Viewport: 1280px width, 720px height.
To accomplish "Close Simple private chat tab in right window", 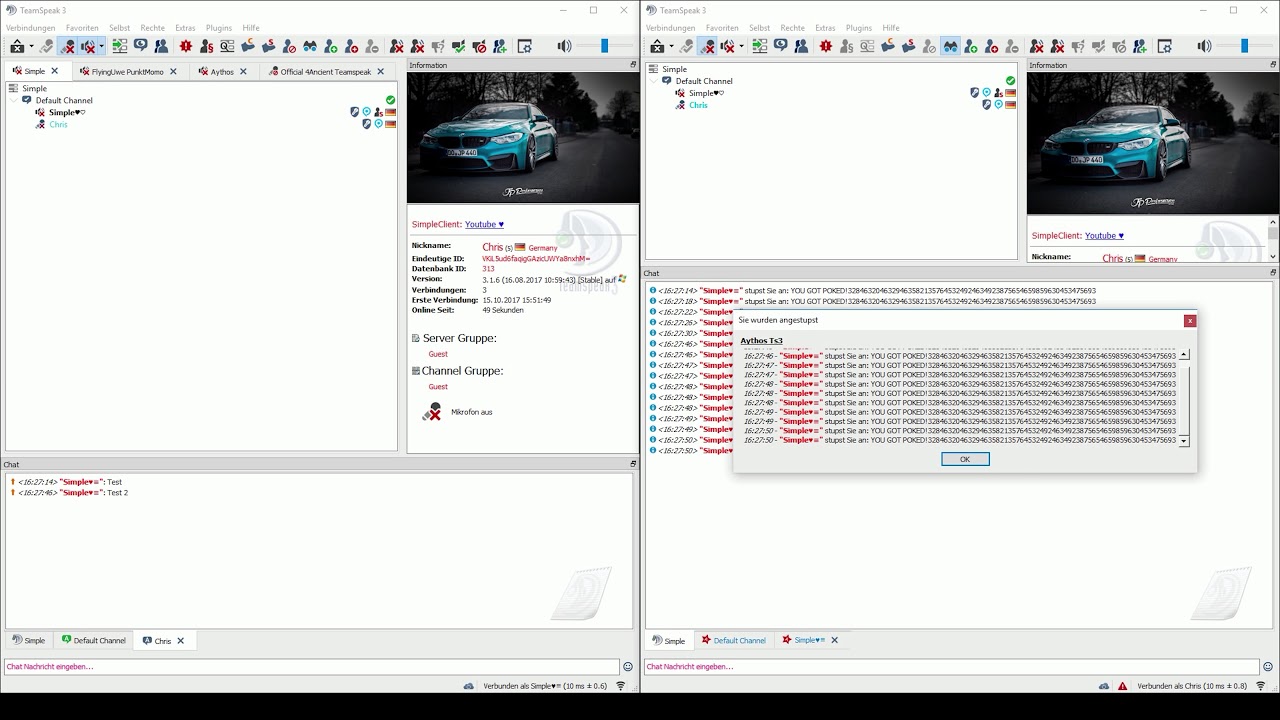I will [x=834, y=640].
